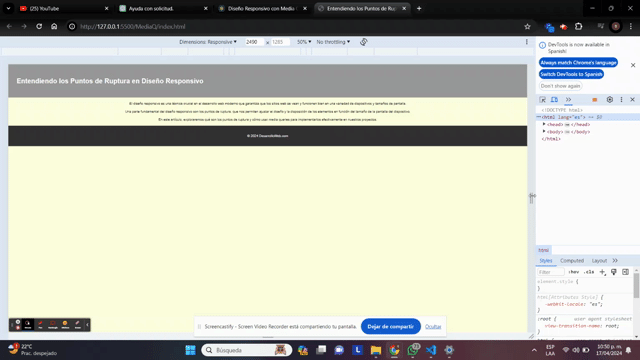Click Dejar de compartir button
640x360 pixels.
(391, 327)
